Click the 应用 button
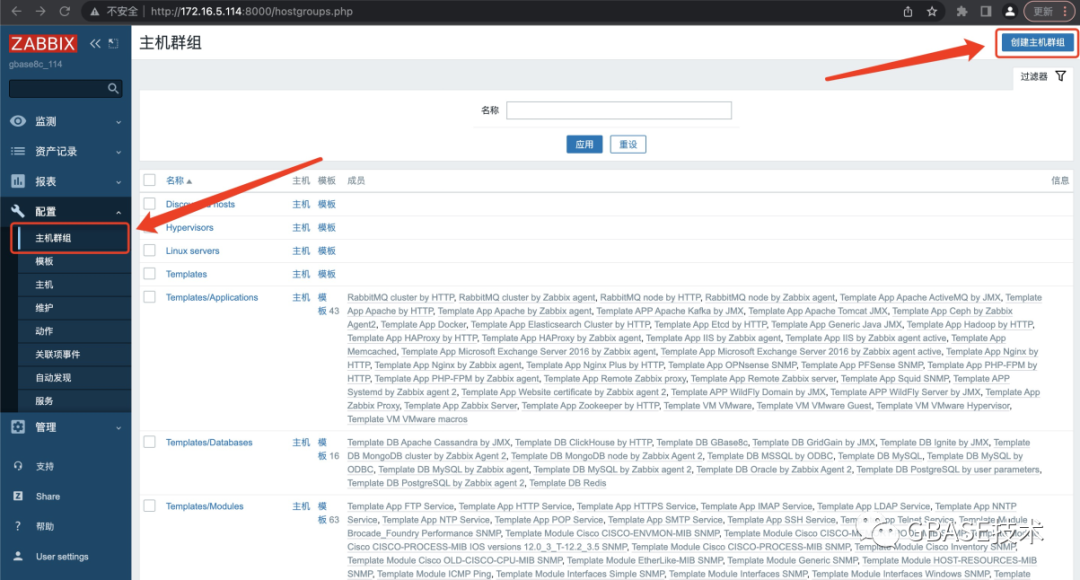Screen dimensions: 1080x580 [584, 145]
